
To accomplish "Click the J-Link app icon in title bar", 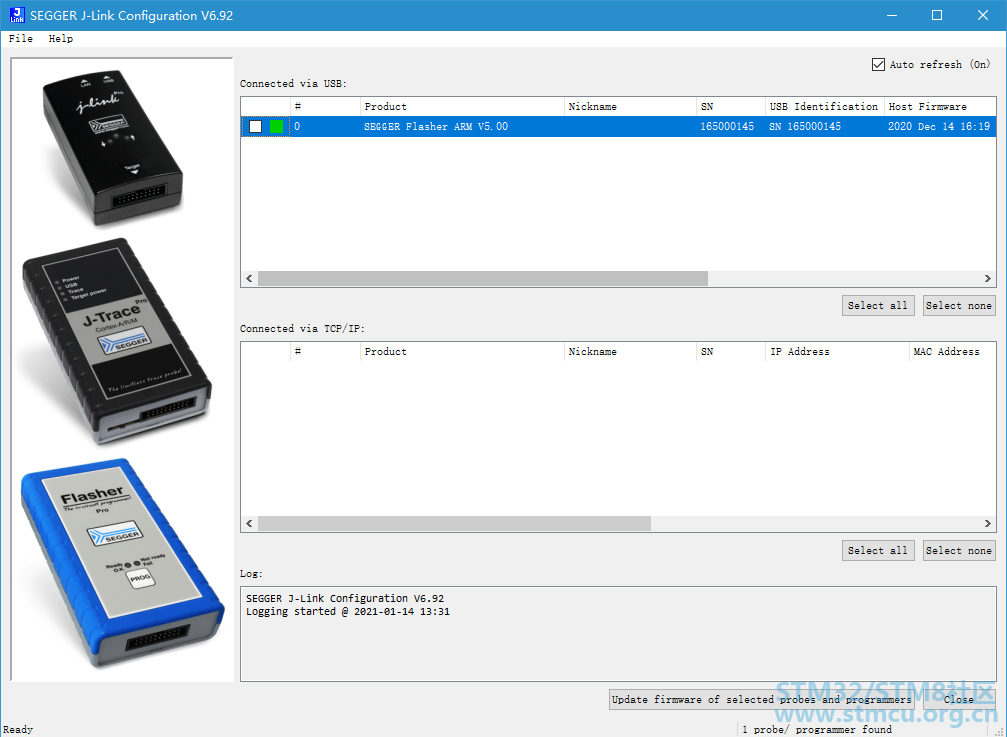I will coord(17,15).
